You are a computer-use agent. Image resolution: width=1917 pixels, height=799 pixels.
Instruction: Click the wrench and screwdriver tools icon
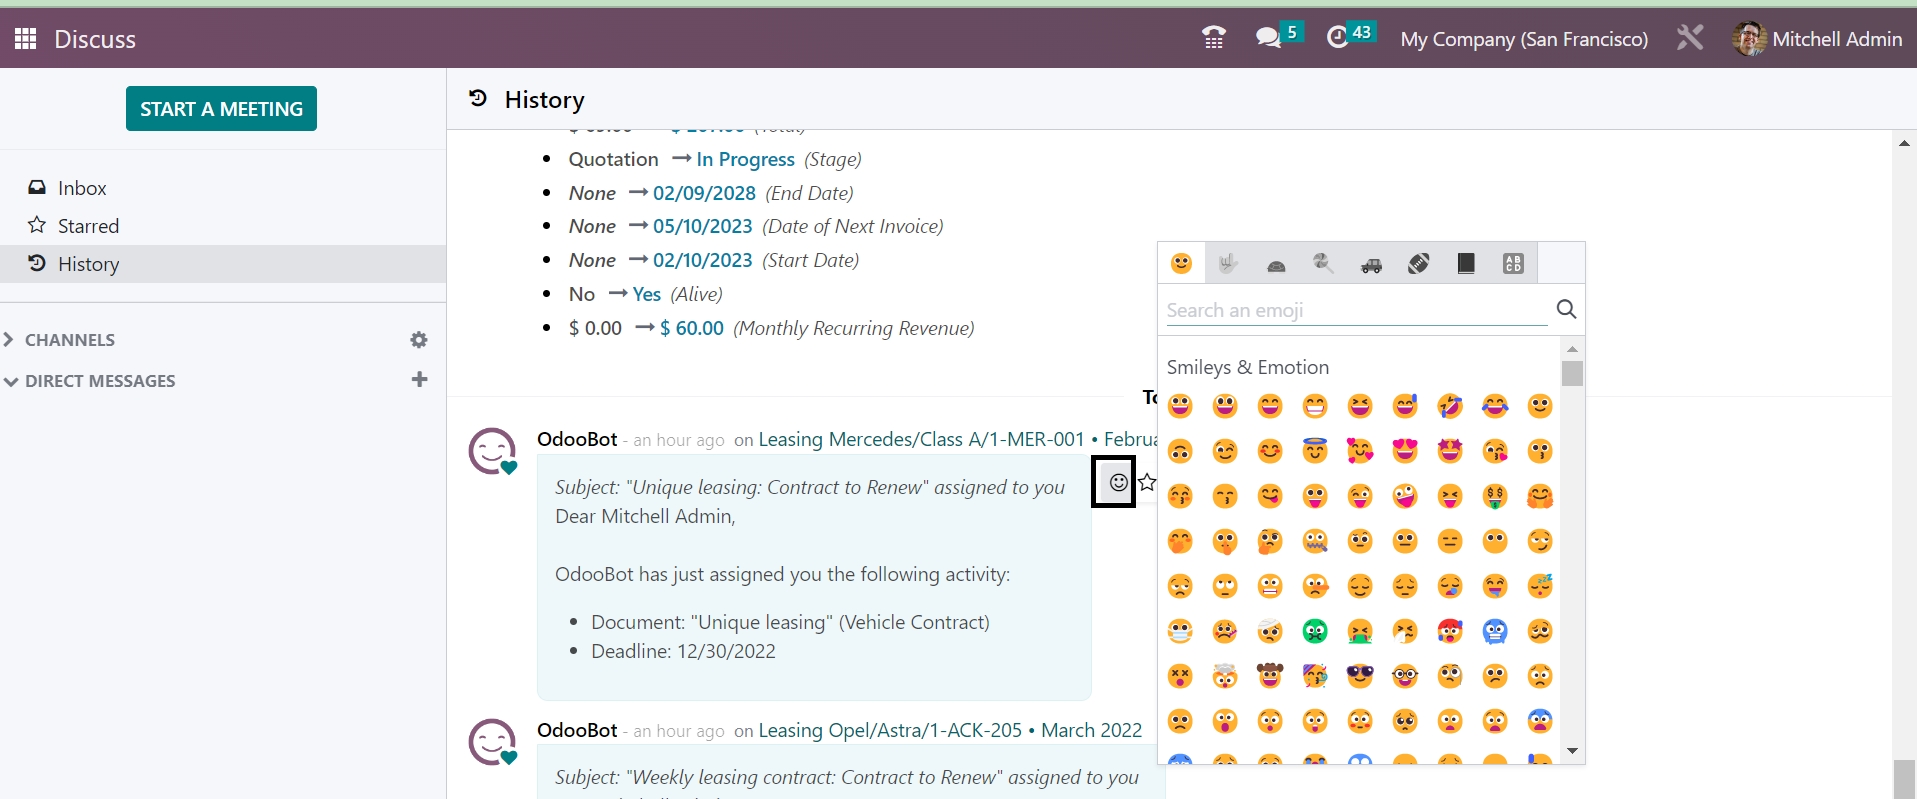1689,39
